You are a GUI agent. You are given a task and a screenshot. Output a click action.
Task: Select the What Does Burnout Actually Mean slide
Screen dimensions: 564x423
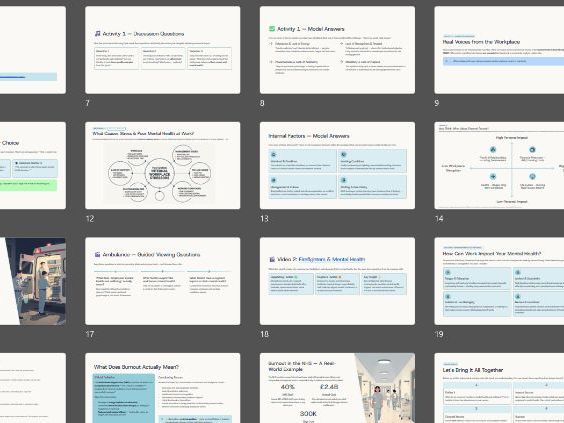(163, 388)
